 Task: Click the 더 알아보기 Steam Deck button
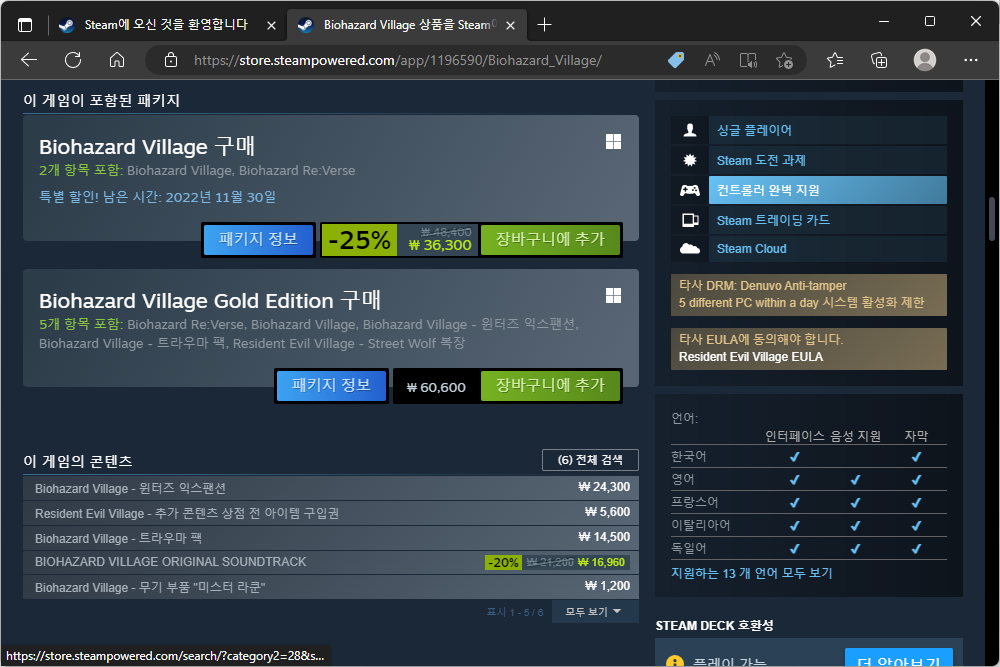899,658
